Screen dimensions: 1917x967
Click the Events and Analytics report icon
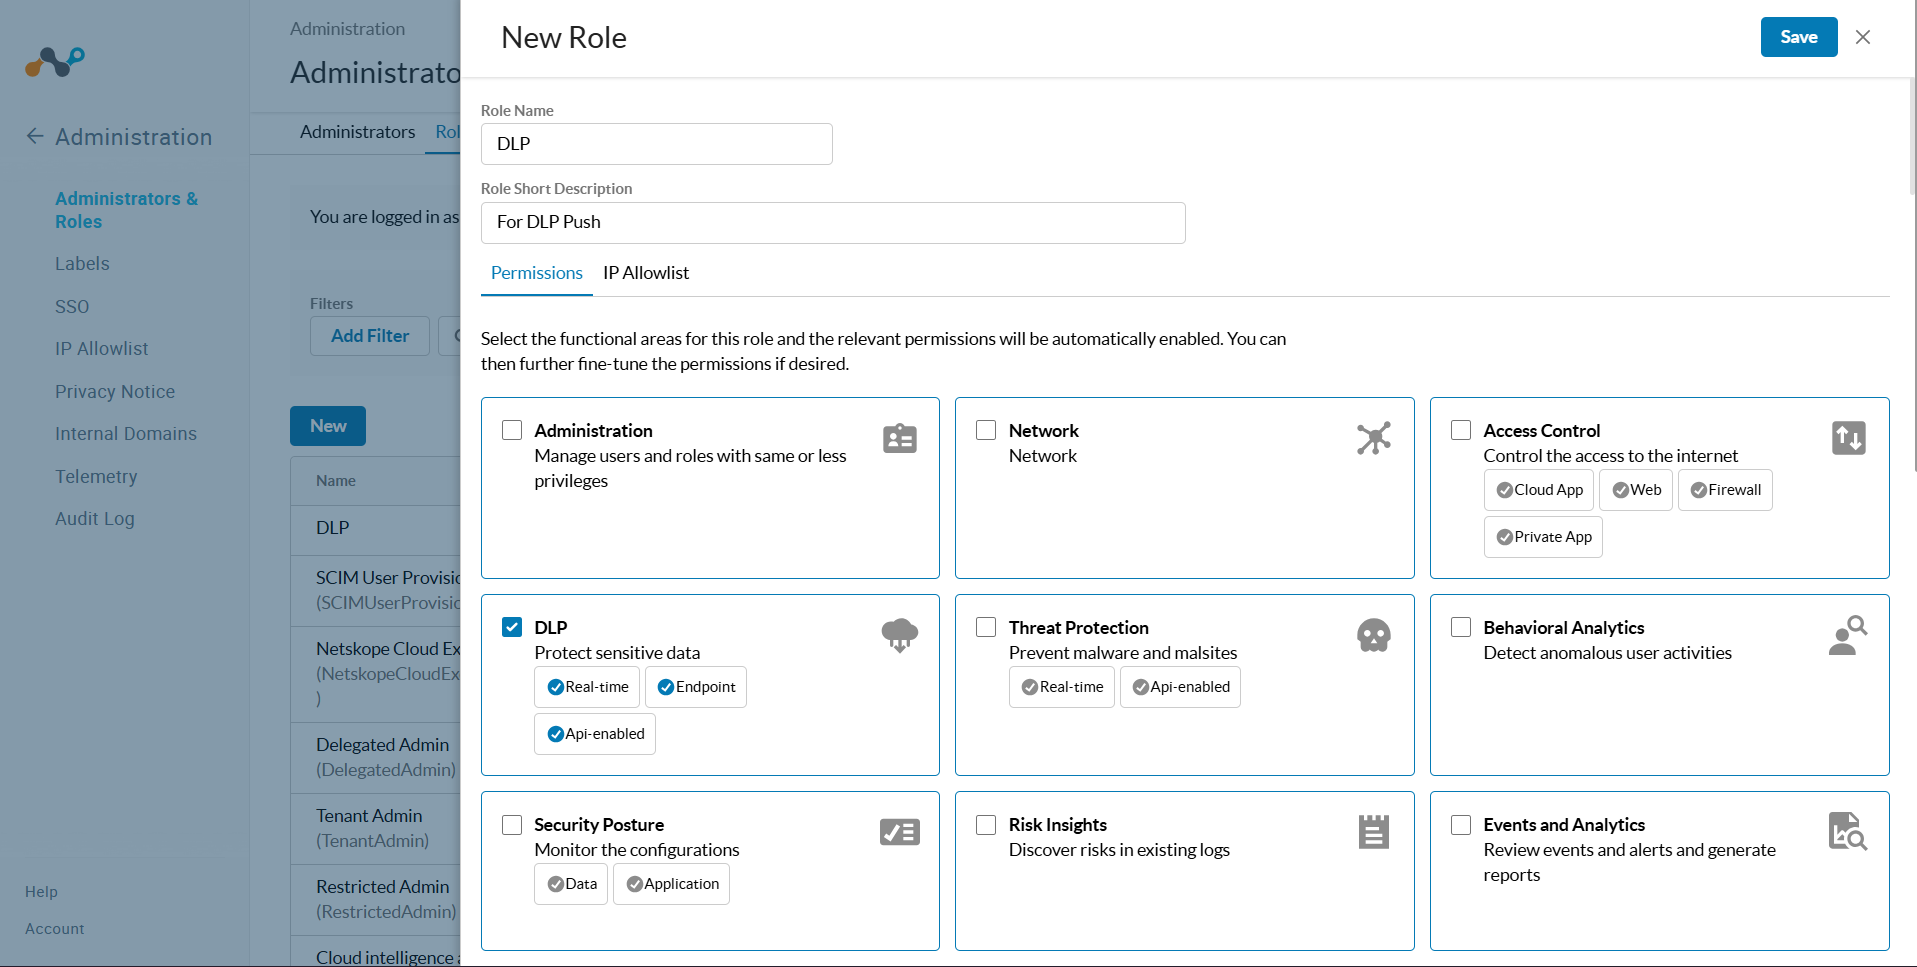1848,831
